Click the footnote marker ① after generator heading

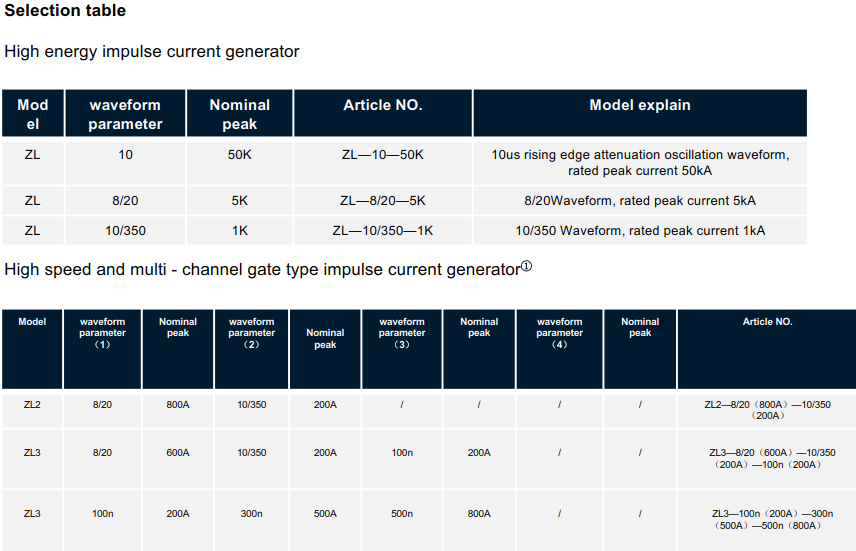(x=526, y=266)
